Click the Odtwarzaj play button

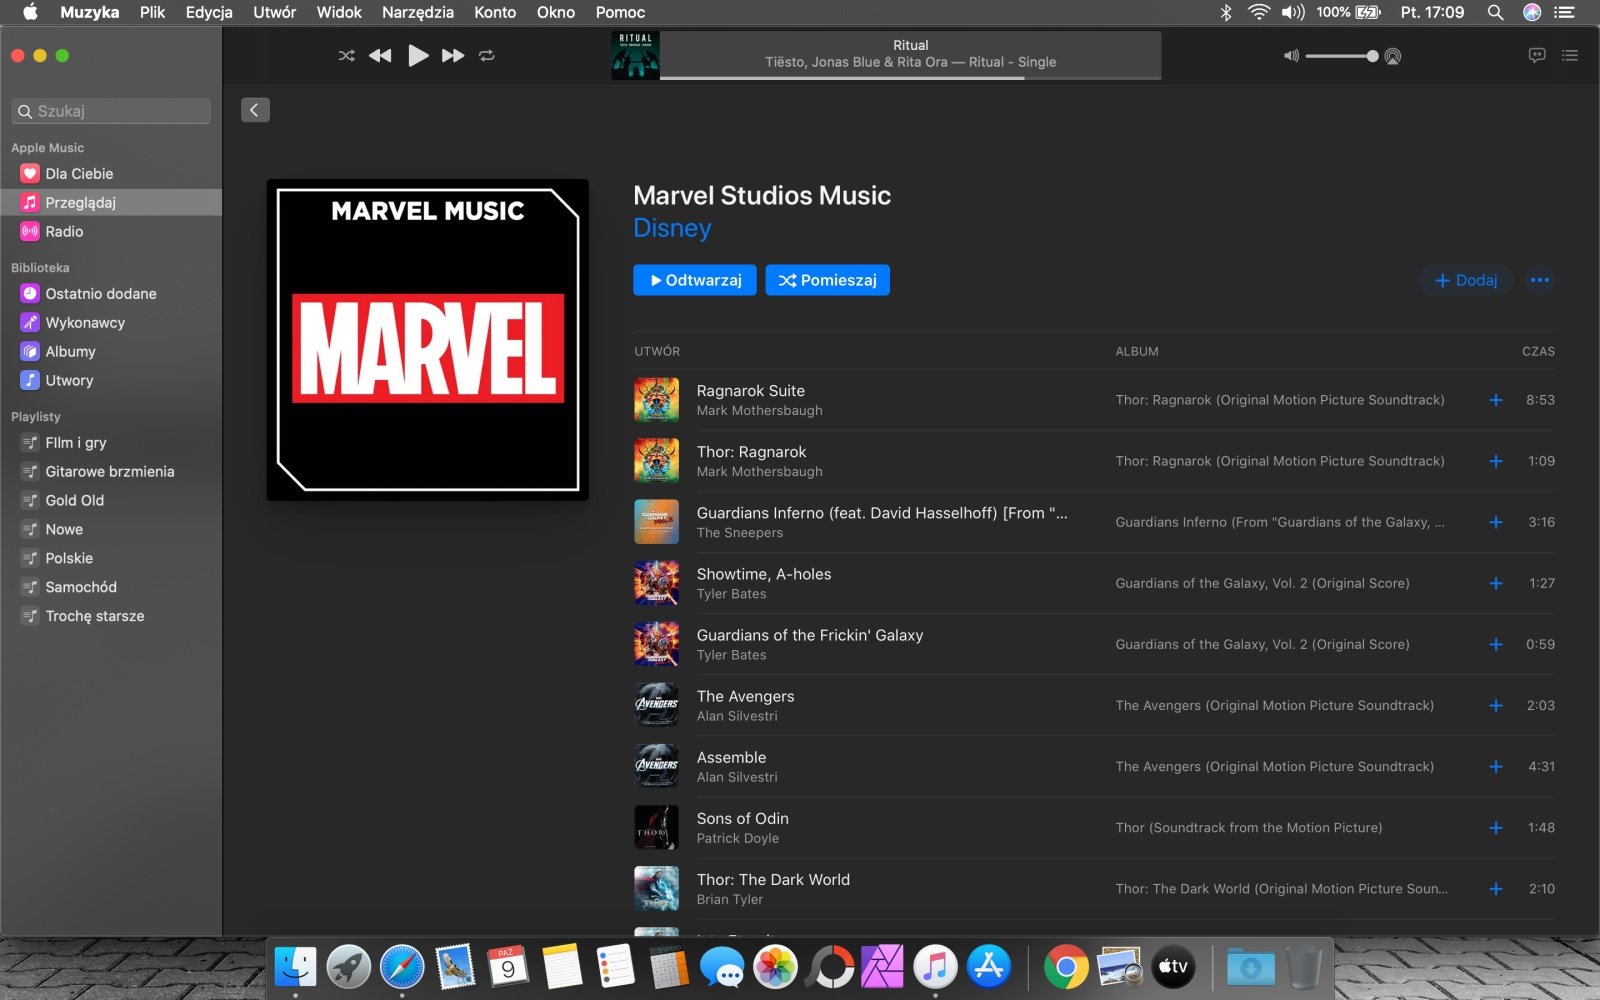(x=695, y=280)
